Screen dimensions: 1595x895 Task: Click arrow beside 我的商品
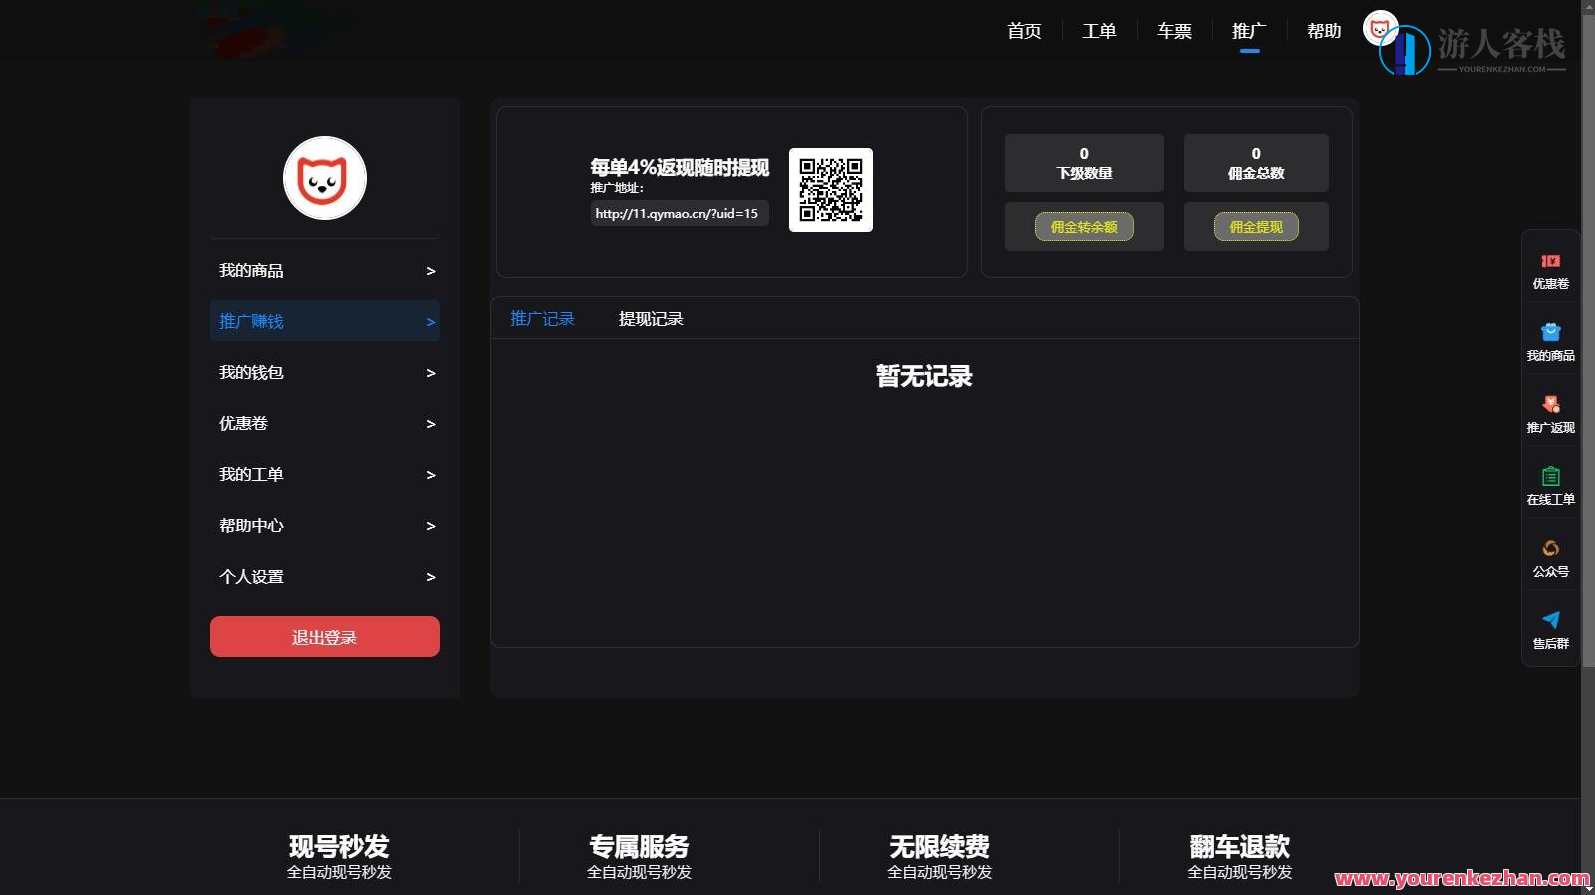point(431,271)
